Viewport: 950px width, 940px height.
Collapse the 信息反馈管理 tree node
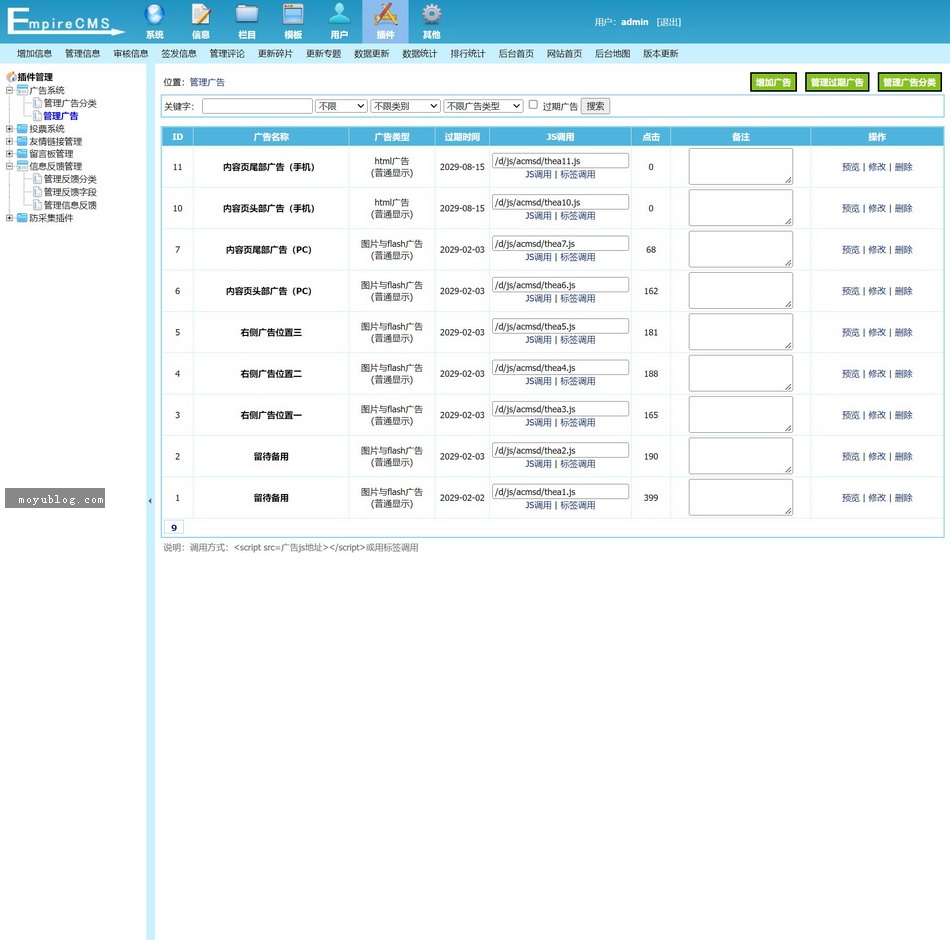pyautogui.click(x=9, y=166)
